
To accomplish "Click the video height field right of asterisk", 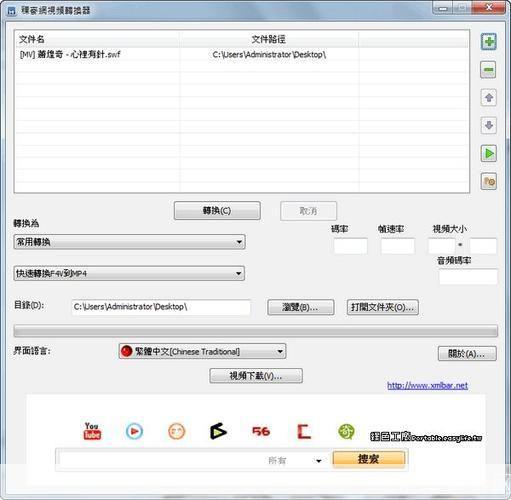I will pyautogui.click(x=483, y=246).
